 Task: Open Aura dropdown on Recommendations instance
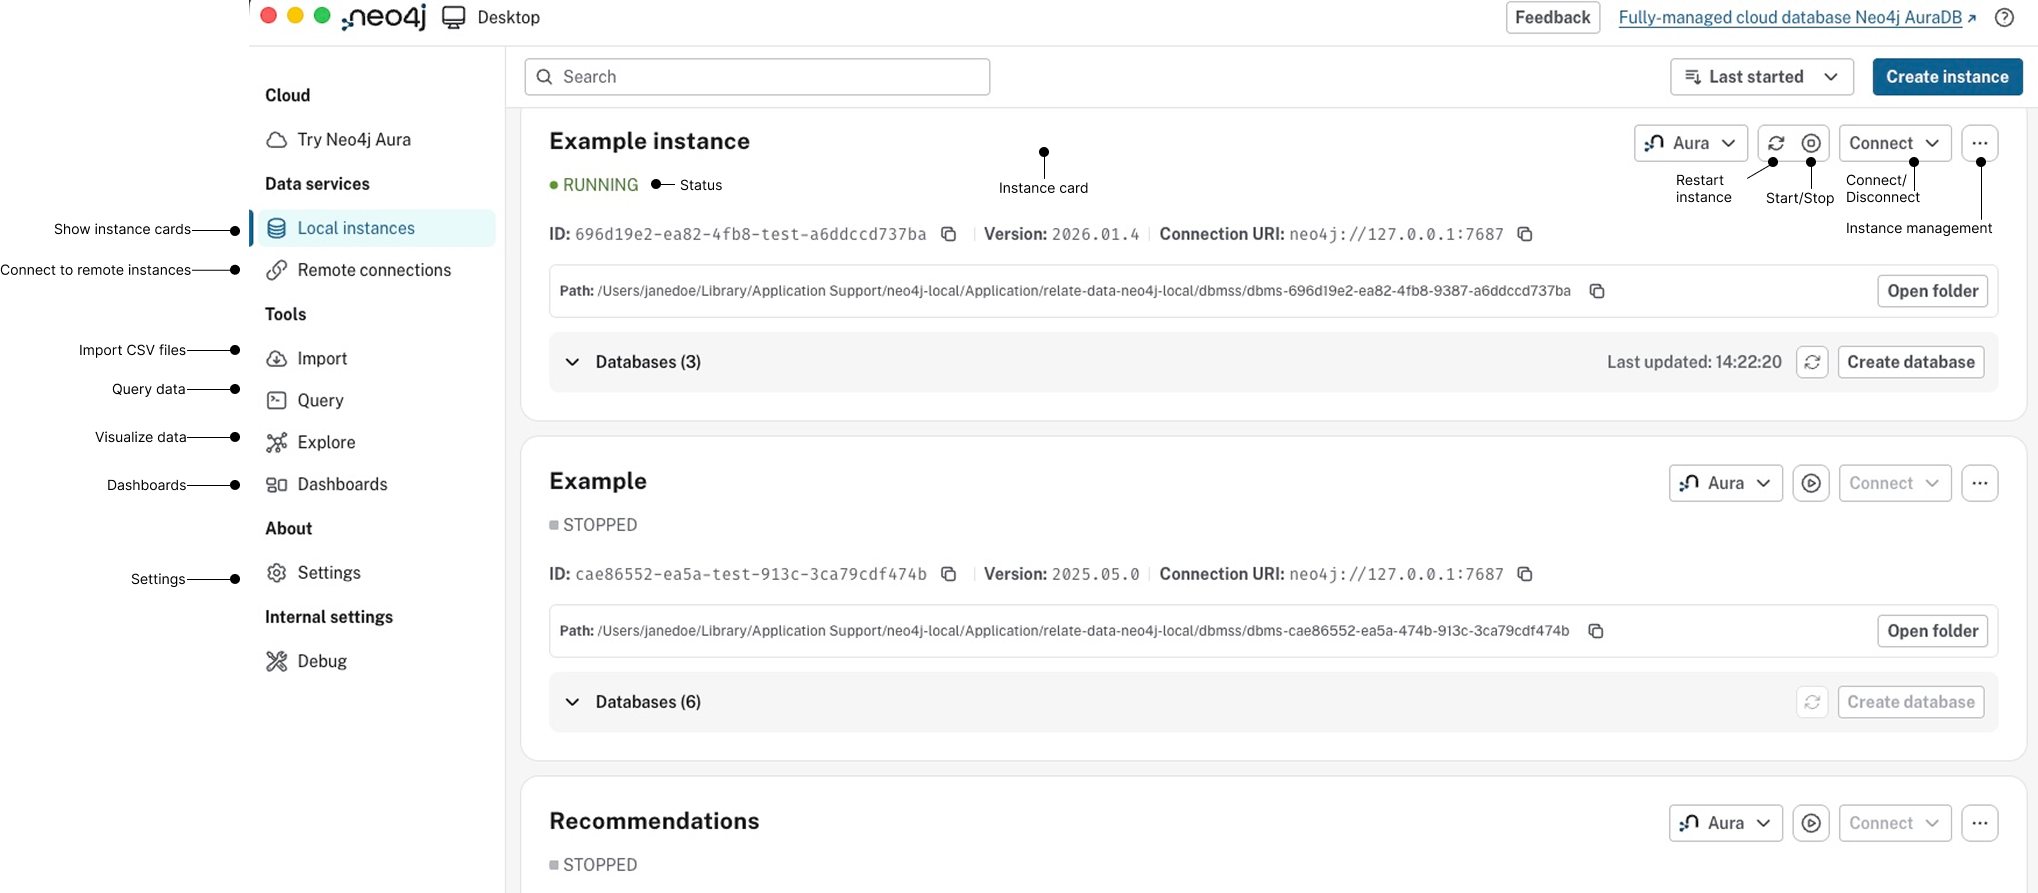[1725, 823]
